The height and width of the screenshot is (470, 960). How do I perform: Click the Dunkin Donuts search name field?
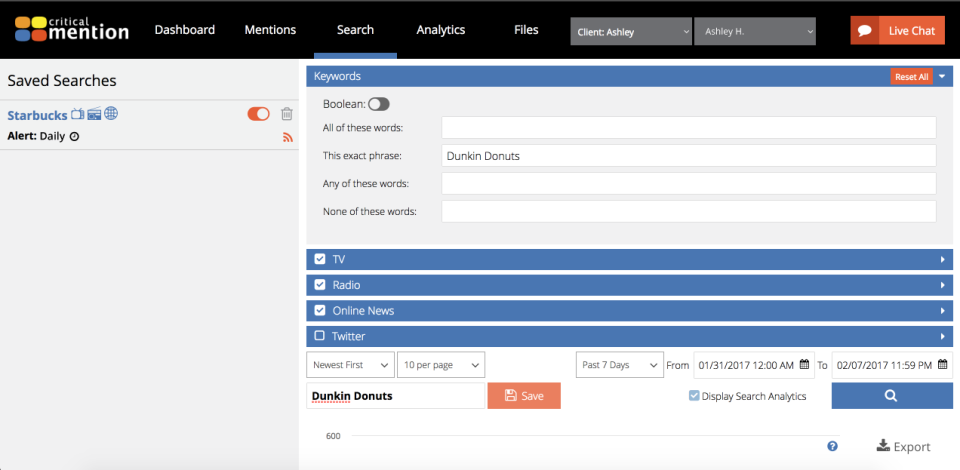pyautogui.click(x=396, y=396)
